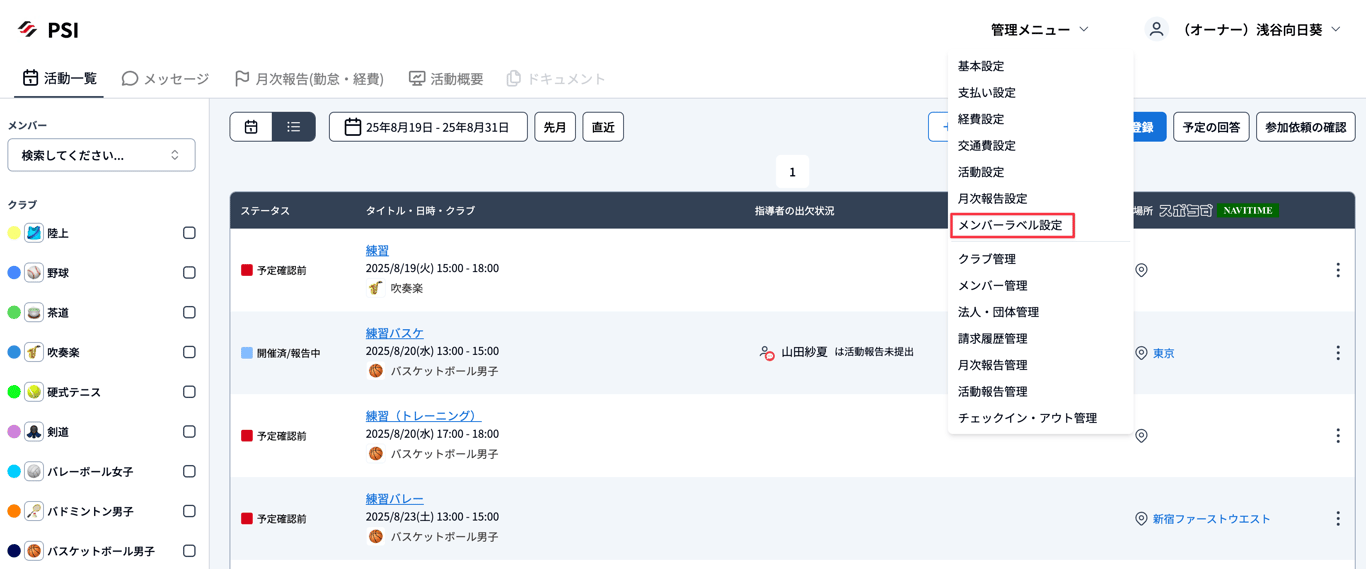The image size is (1366, 569).
Task: Open three-dot menu for 練習バレー row
Action: [1337, 519]
